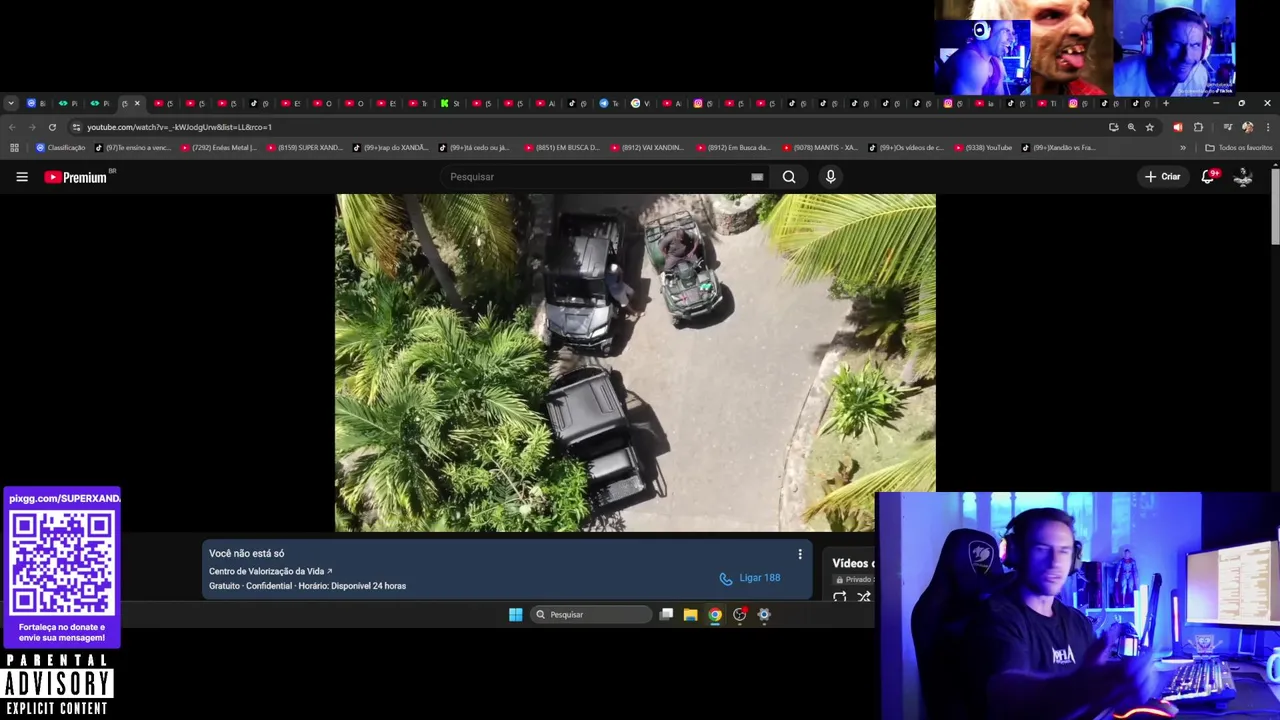Screen dimensions: 1280x720
Task: Go forward in browser history
Action: pos(32,127)
